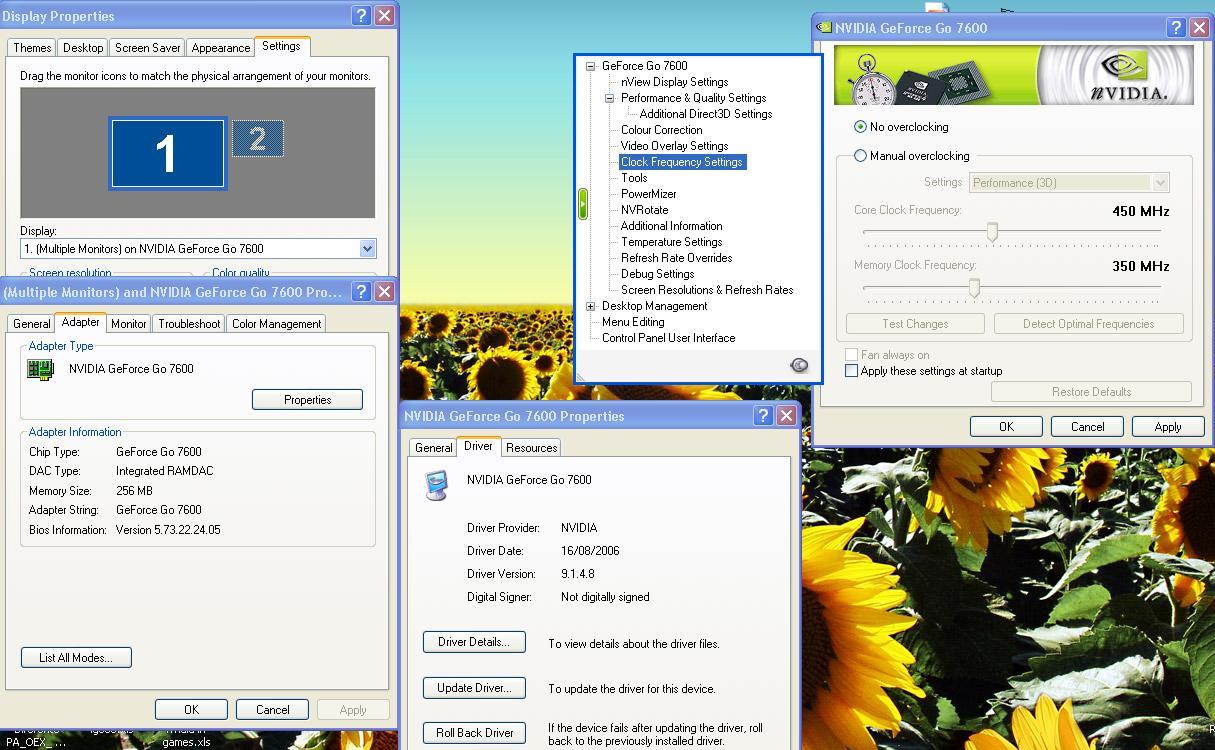Click the adapter Properties button
Screen dimensions: 1215x750
(307, 400)
